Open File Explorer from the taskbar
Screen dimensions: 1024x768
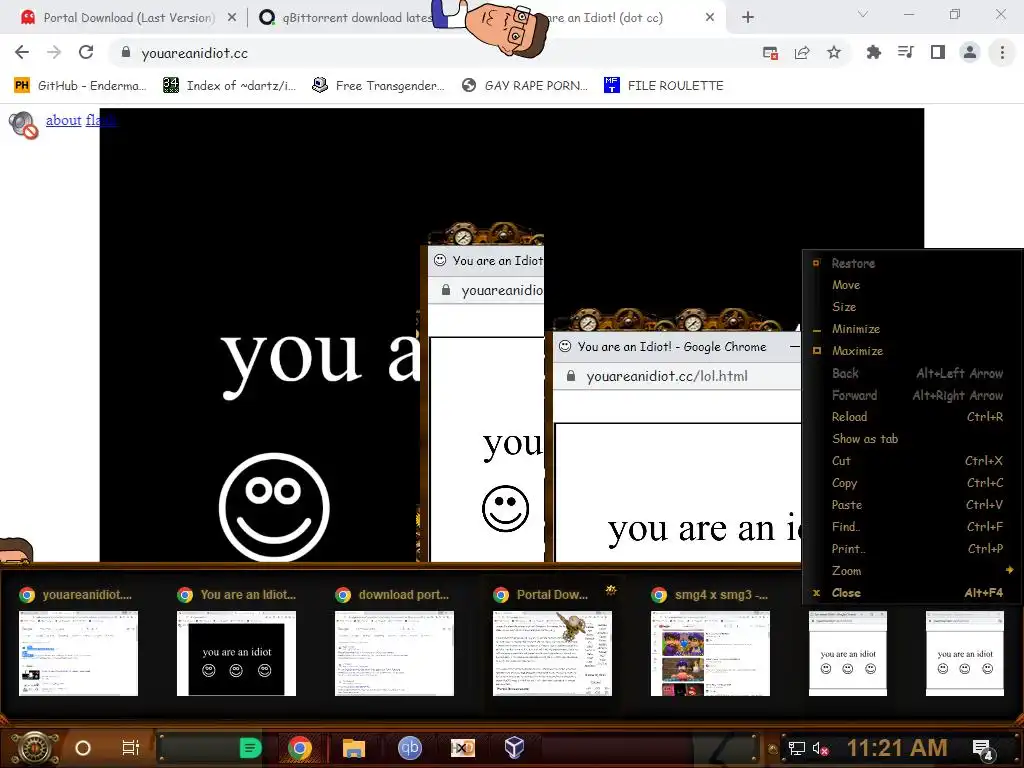pos(353,748)
